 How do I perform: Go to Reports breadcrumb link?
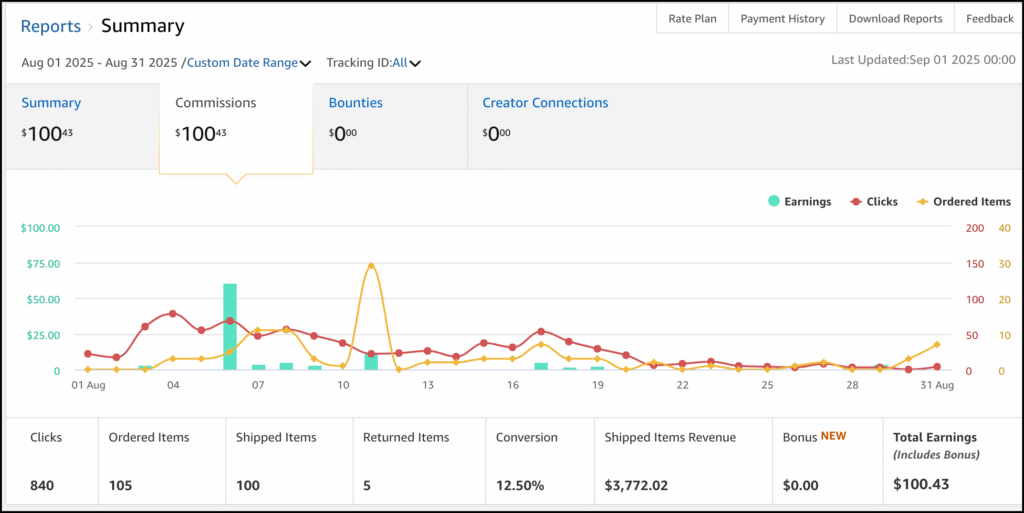pos(52,26)
